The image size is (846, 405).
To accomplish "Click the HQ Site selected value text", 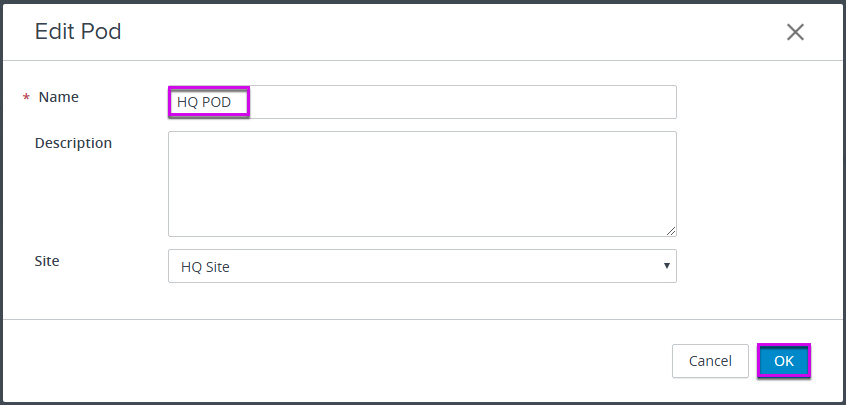I will click(x=206, y=267).
